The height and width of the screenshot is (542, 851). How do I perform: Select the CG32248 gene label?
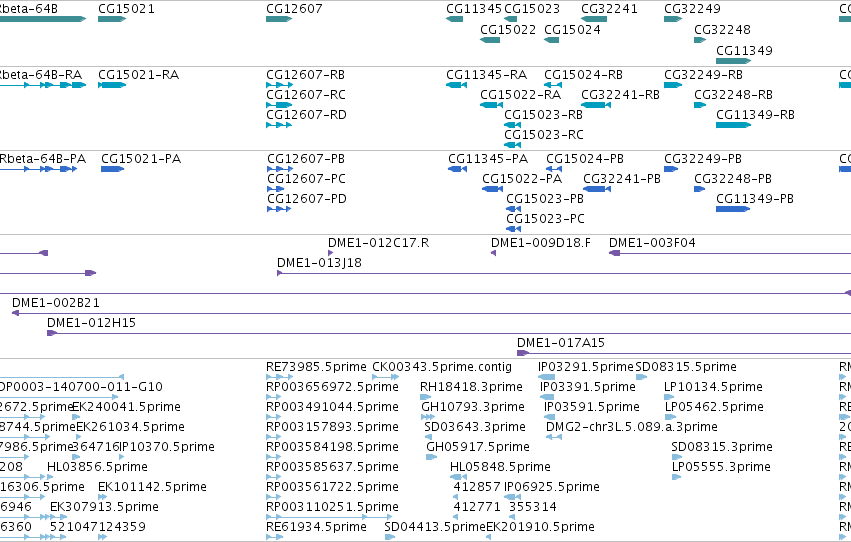722,29
